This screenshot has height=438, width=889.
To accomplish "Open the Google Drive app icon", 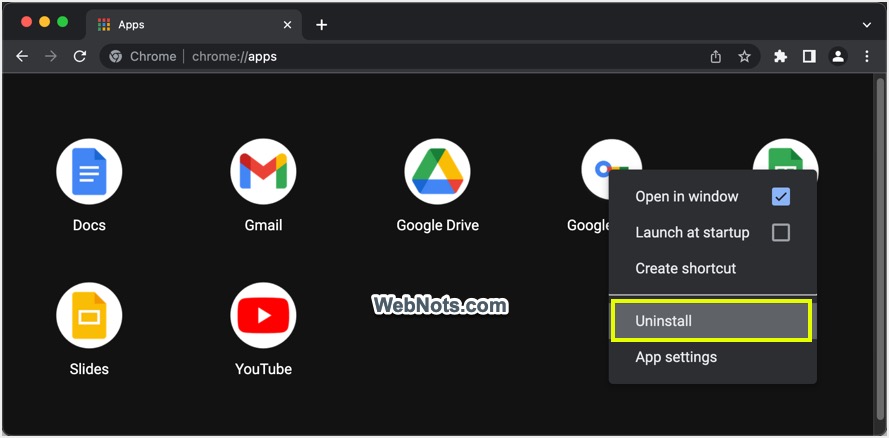I will 437,172.
